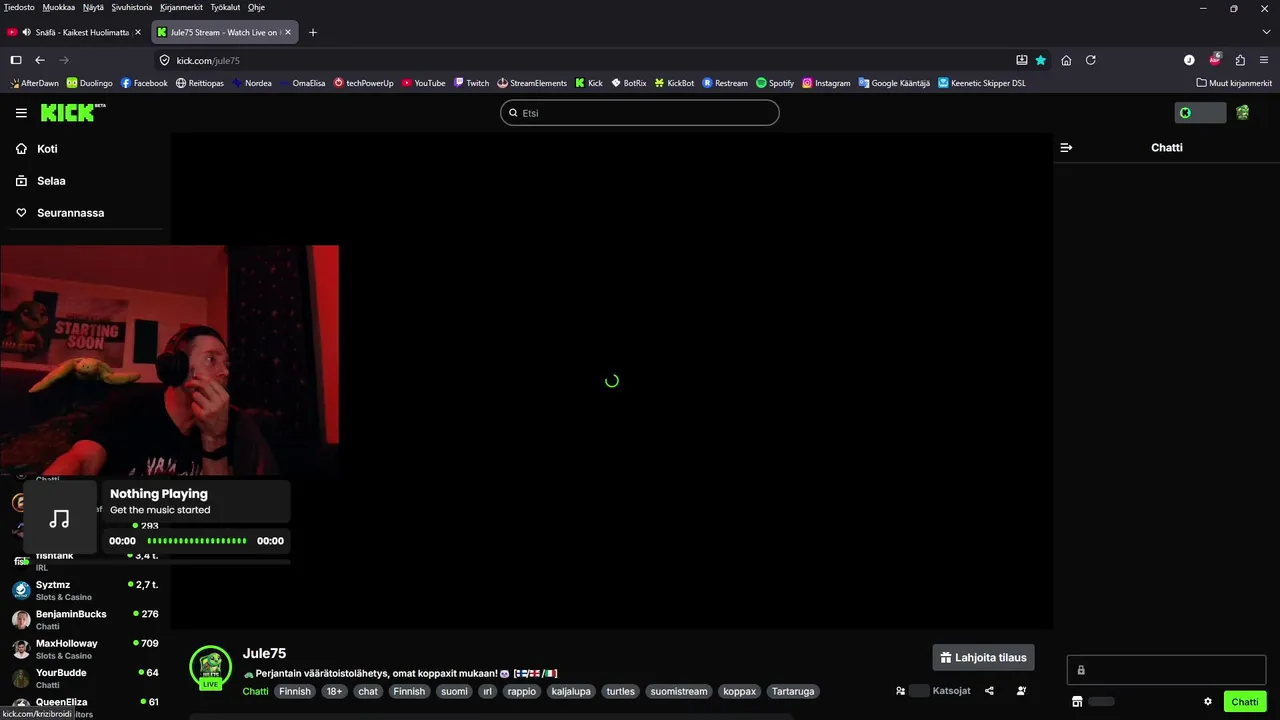
Task: Click the green Chatti category link
Action: [x=255, y=691]
